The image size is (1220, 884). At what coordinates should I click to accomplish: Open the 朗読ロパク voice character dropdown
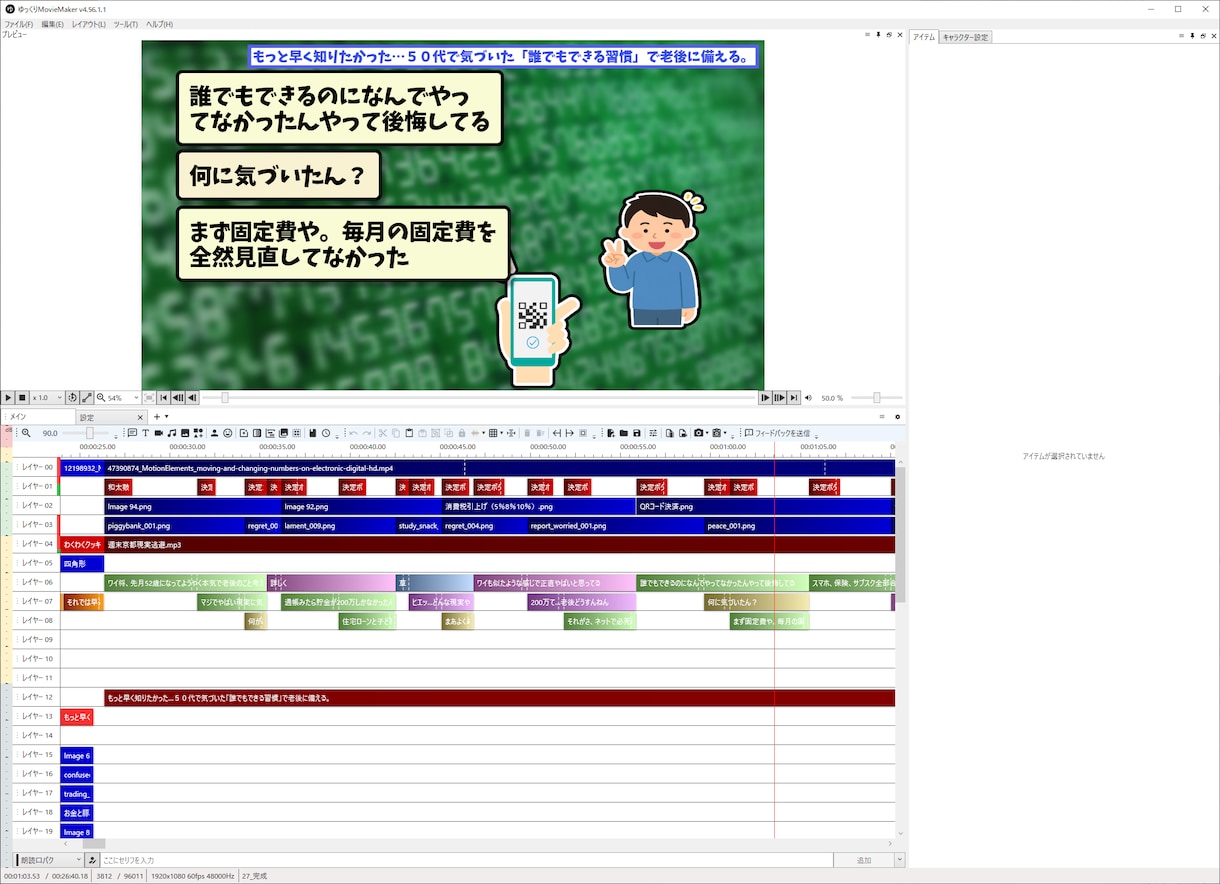point(48,860)
